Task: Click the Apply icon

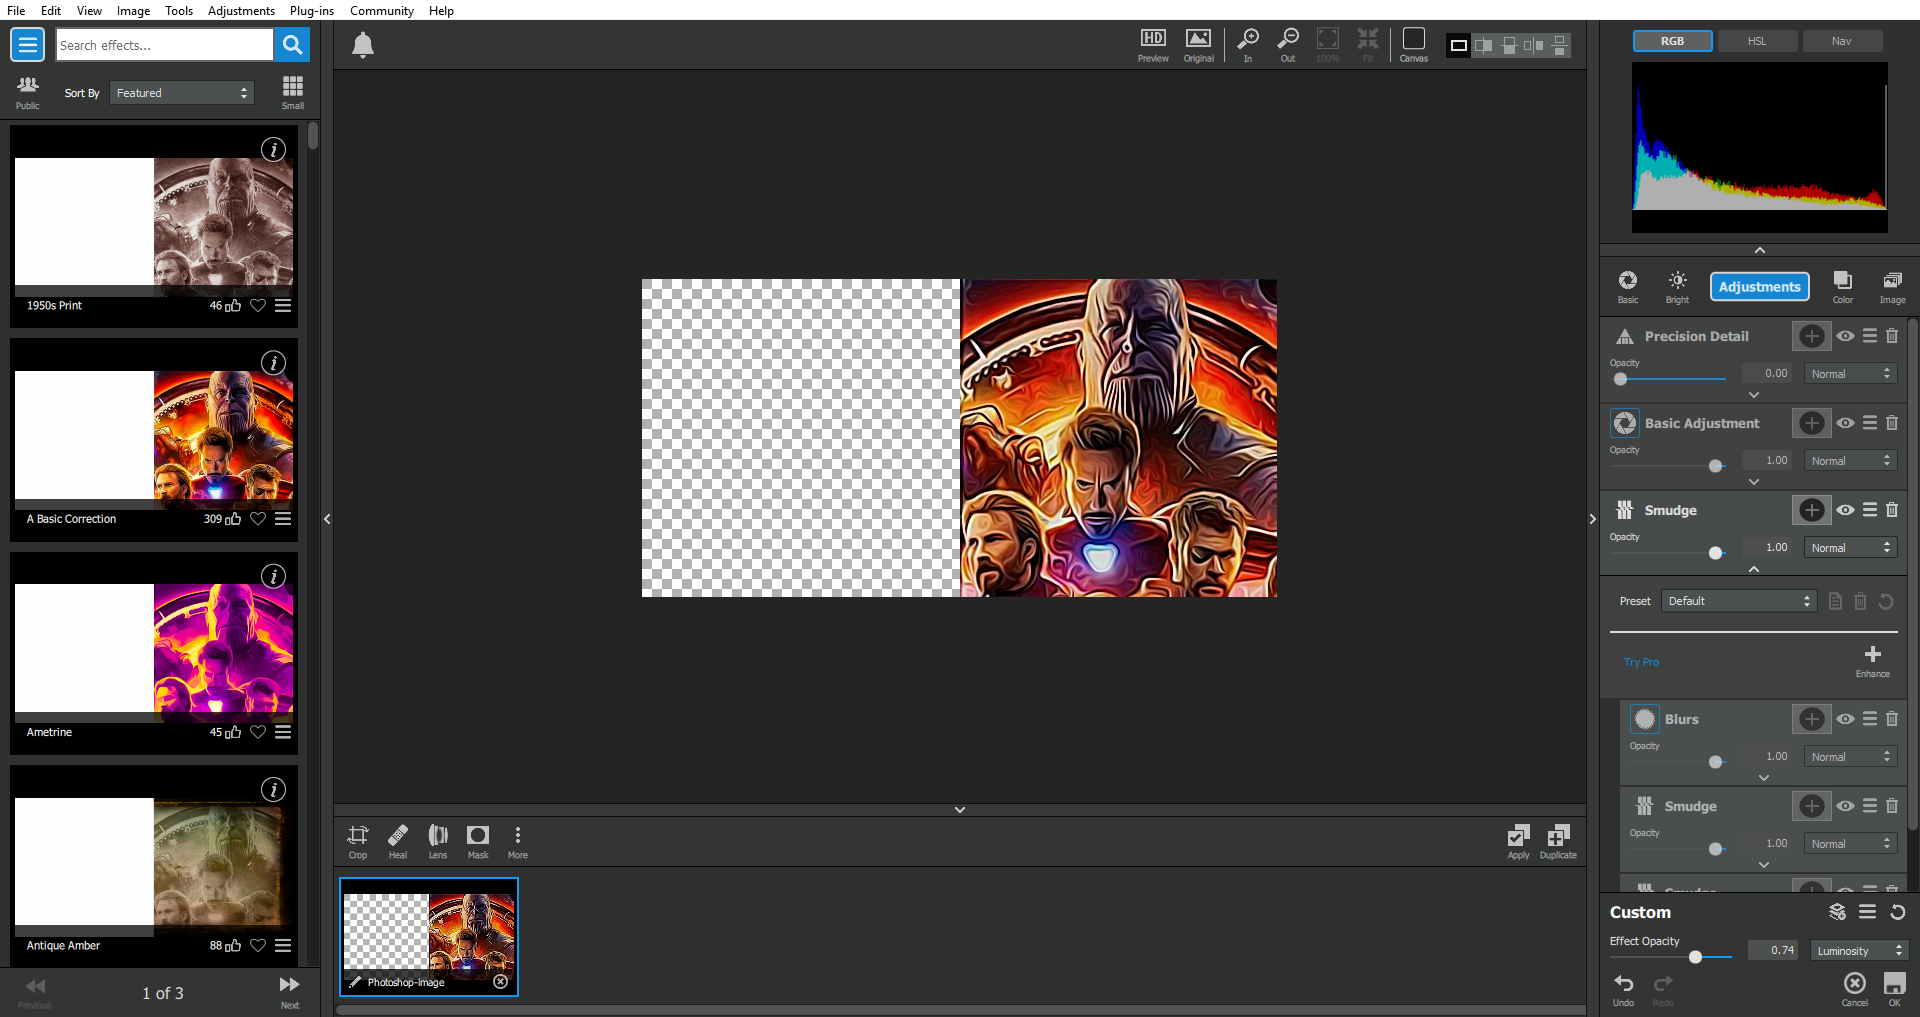Action: click(1518, 841)
